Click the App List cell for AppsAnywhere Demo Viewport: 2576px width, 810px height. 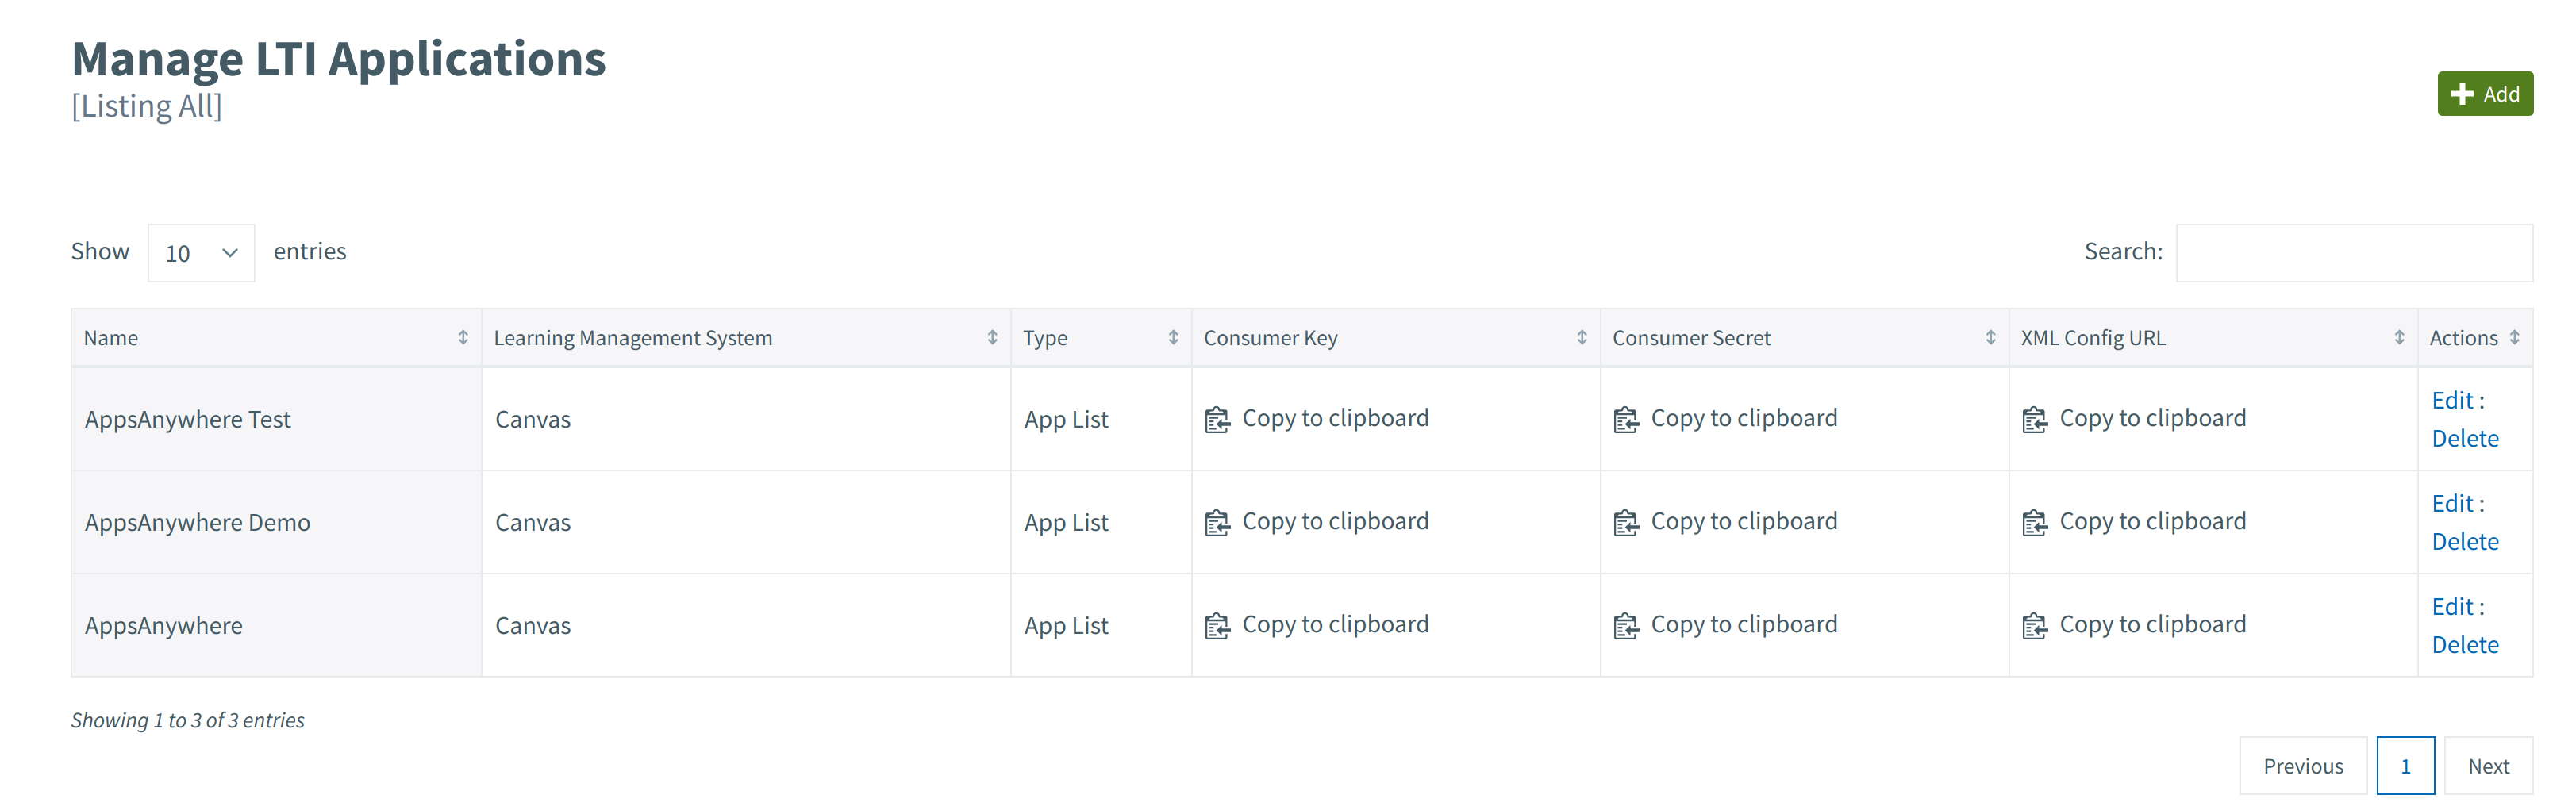coord(1101,522)
